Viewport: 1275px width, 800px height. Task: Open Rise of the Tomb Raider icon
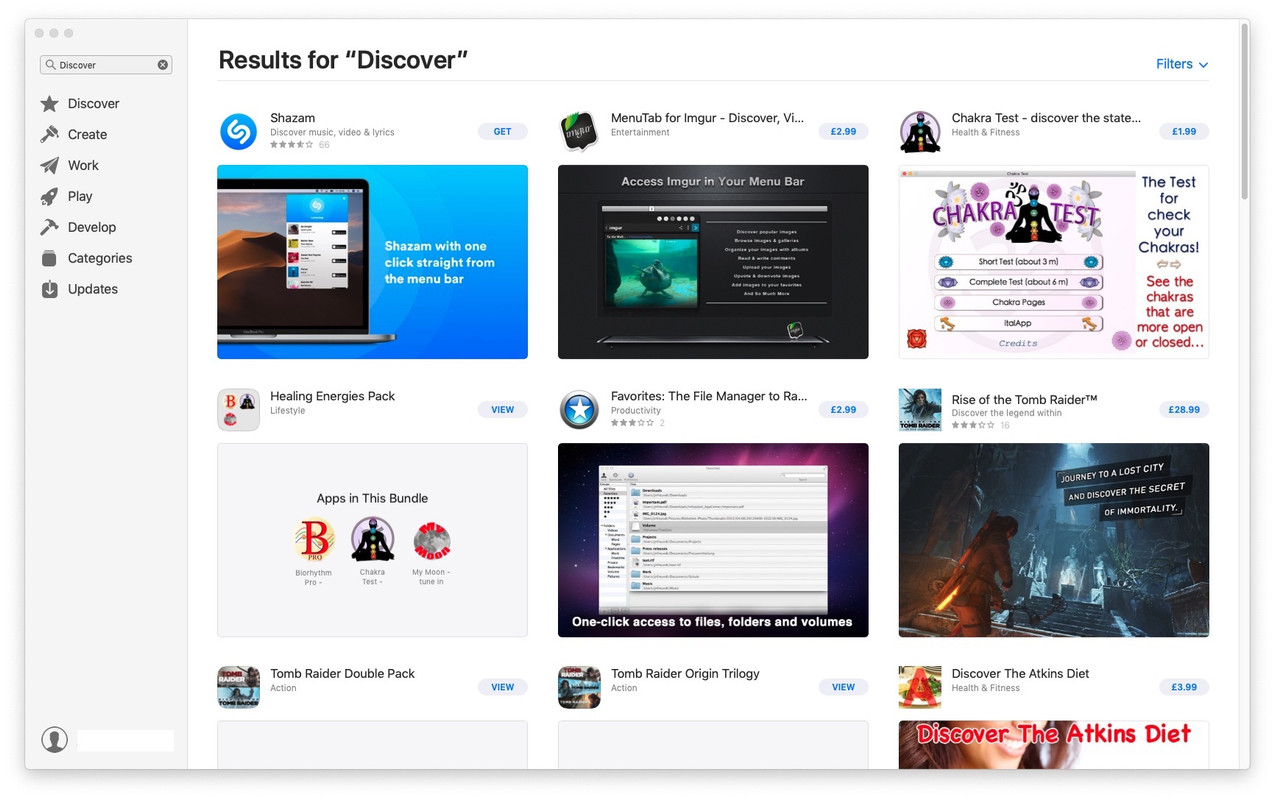coord(920,409)
